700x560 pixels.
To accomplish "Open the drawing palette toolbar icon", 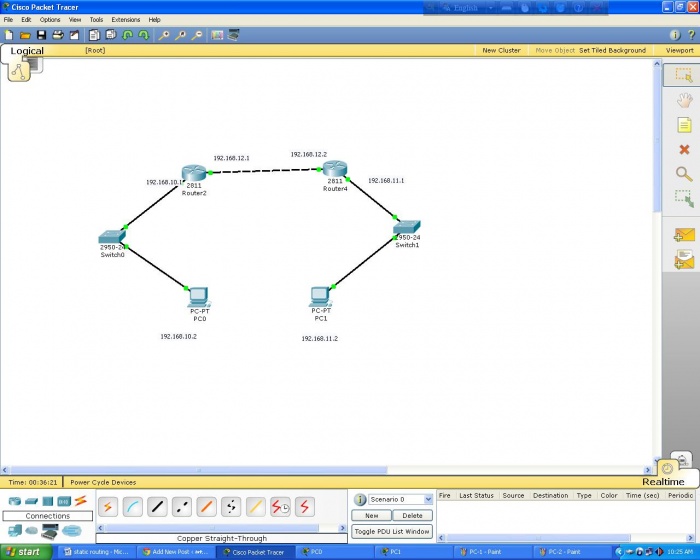I will (x=217, y=35).
